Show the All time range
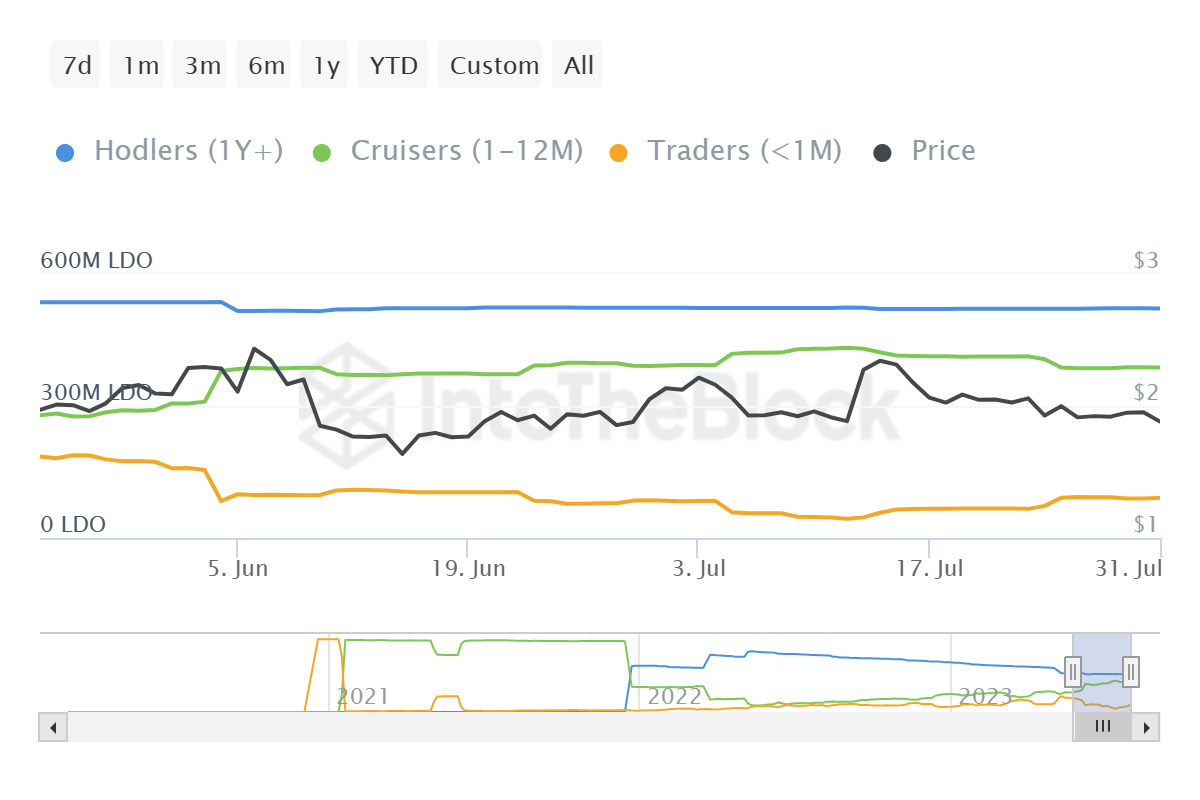This screenshot has height=800, width=1200. [578, 66]
